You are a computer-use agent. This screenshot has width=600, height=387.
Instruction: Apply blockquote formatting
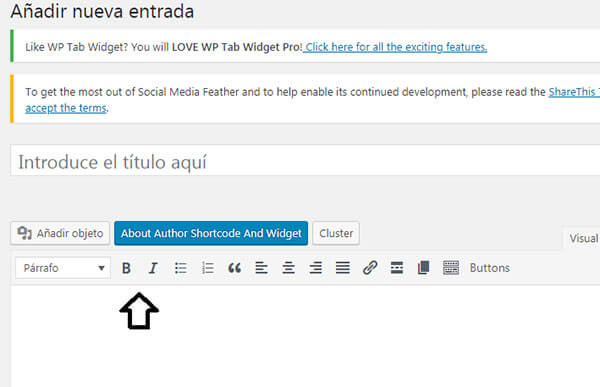(x=235, y=268)
